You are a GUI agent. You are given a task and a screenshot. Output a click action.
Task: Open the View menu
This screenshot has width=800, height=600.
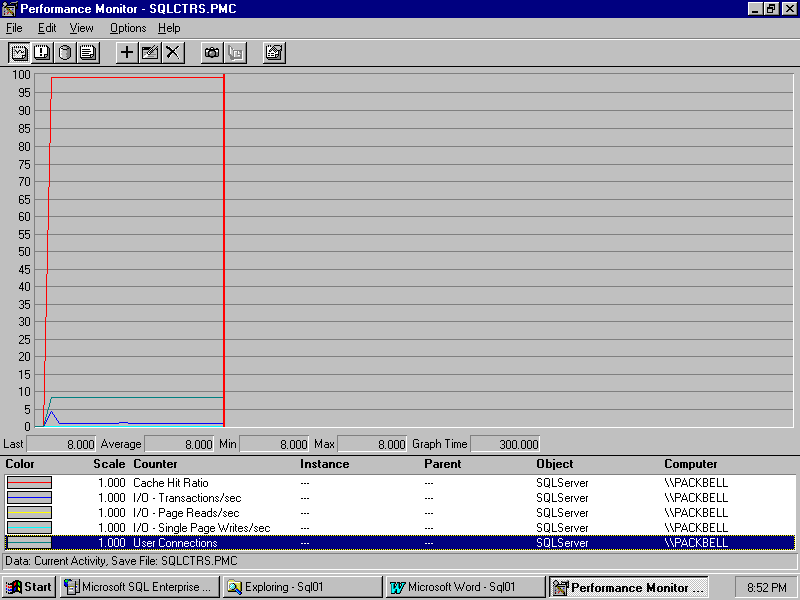(x=81, y=28)
